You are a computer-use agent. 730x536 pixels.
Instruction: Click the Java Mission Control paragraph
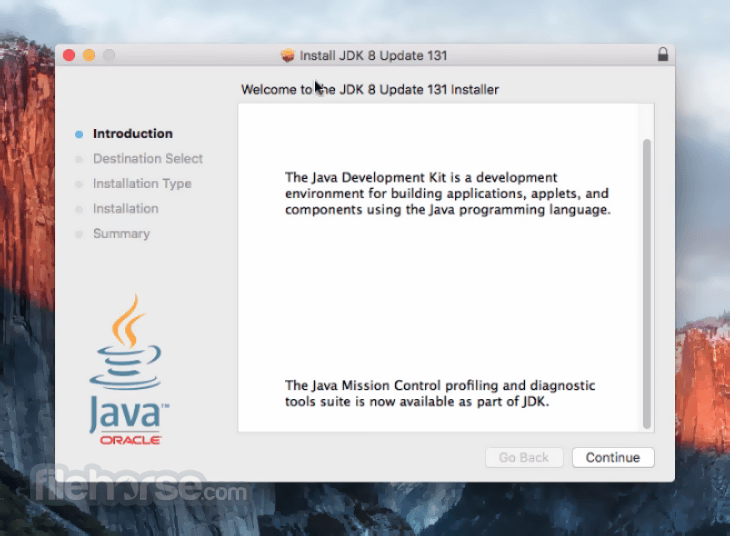pos(440,394)
